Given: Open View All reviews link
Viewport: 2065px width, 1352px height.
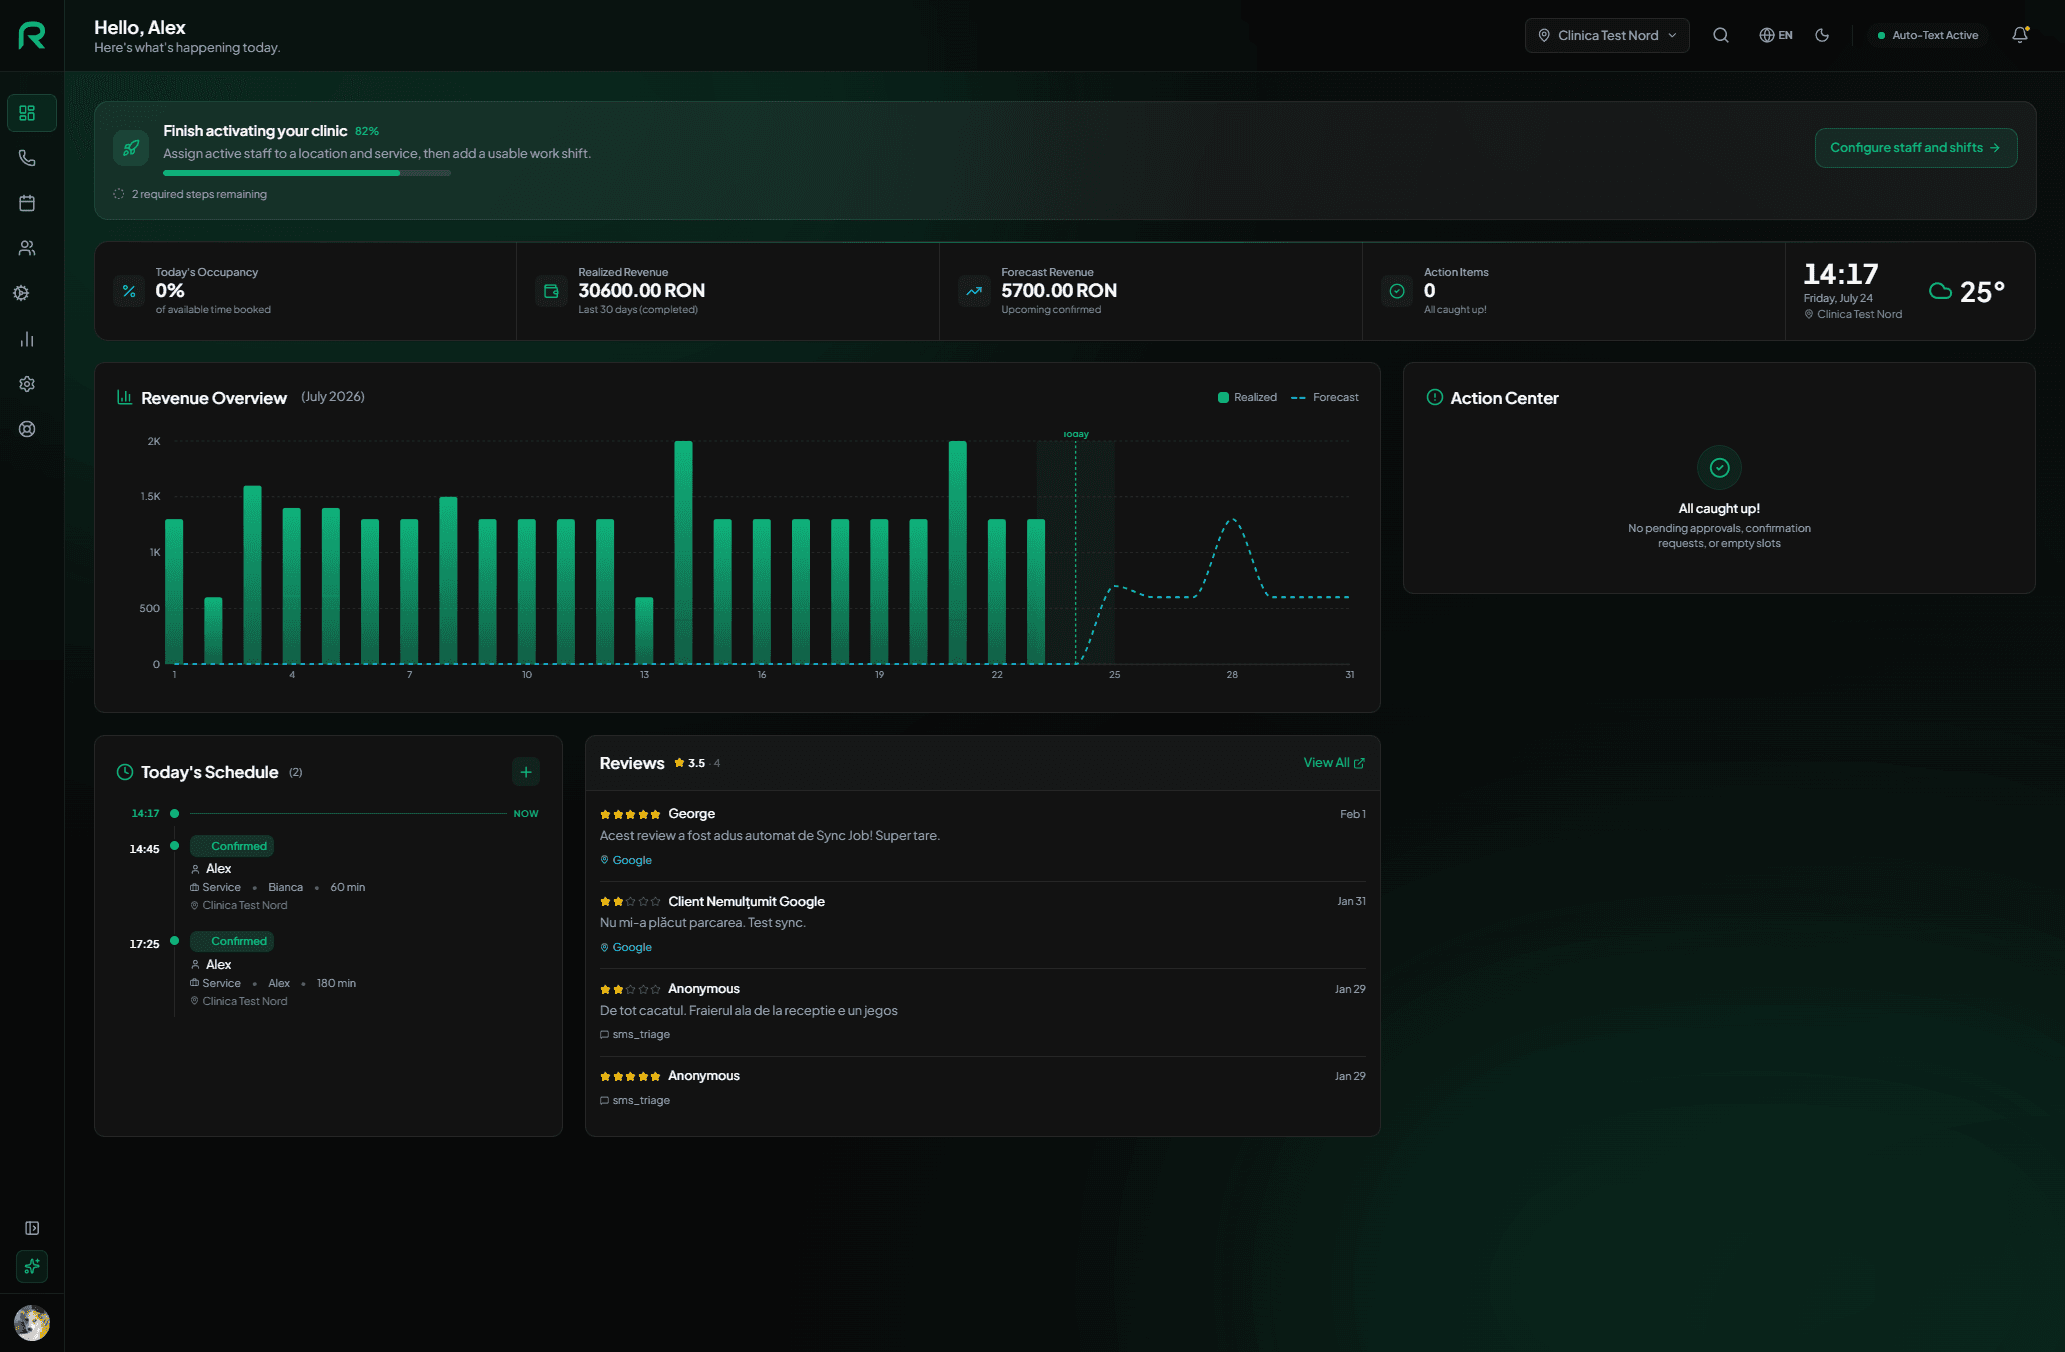Looking at the screenshot, I should click(x=1334, y=763).
